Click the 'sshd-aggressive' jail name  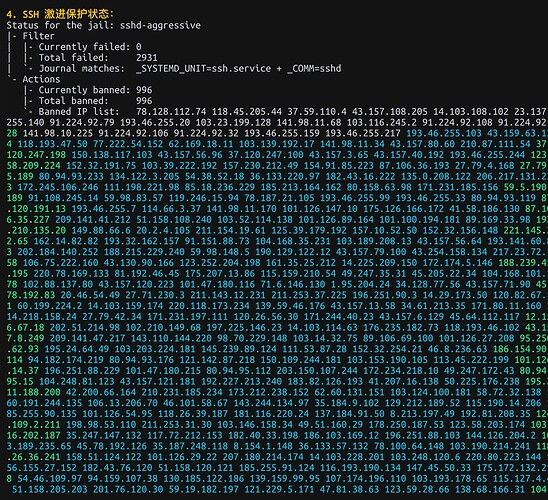pyautogui.click(x=160, y=25)
